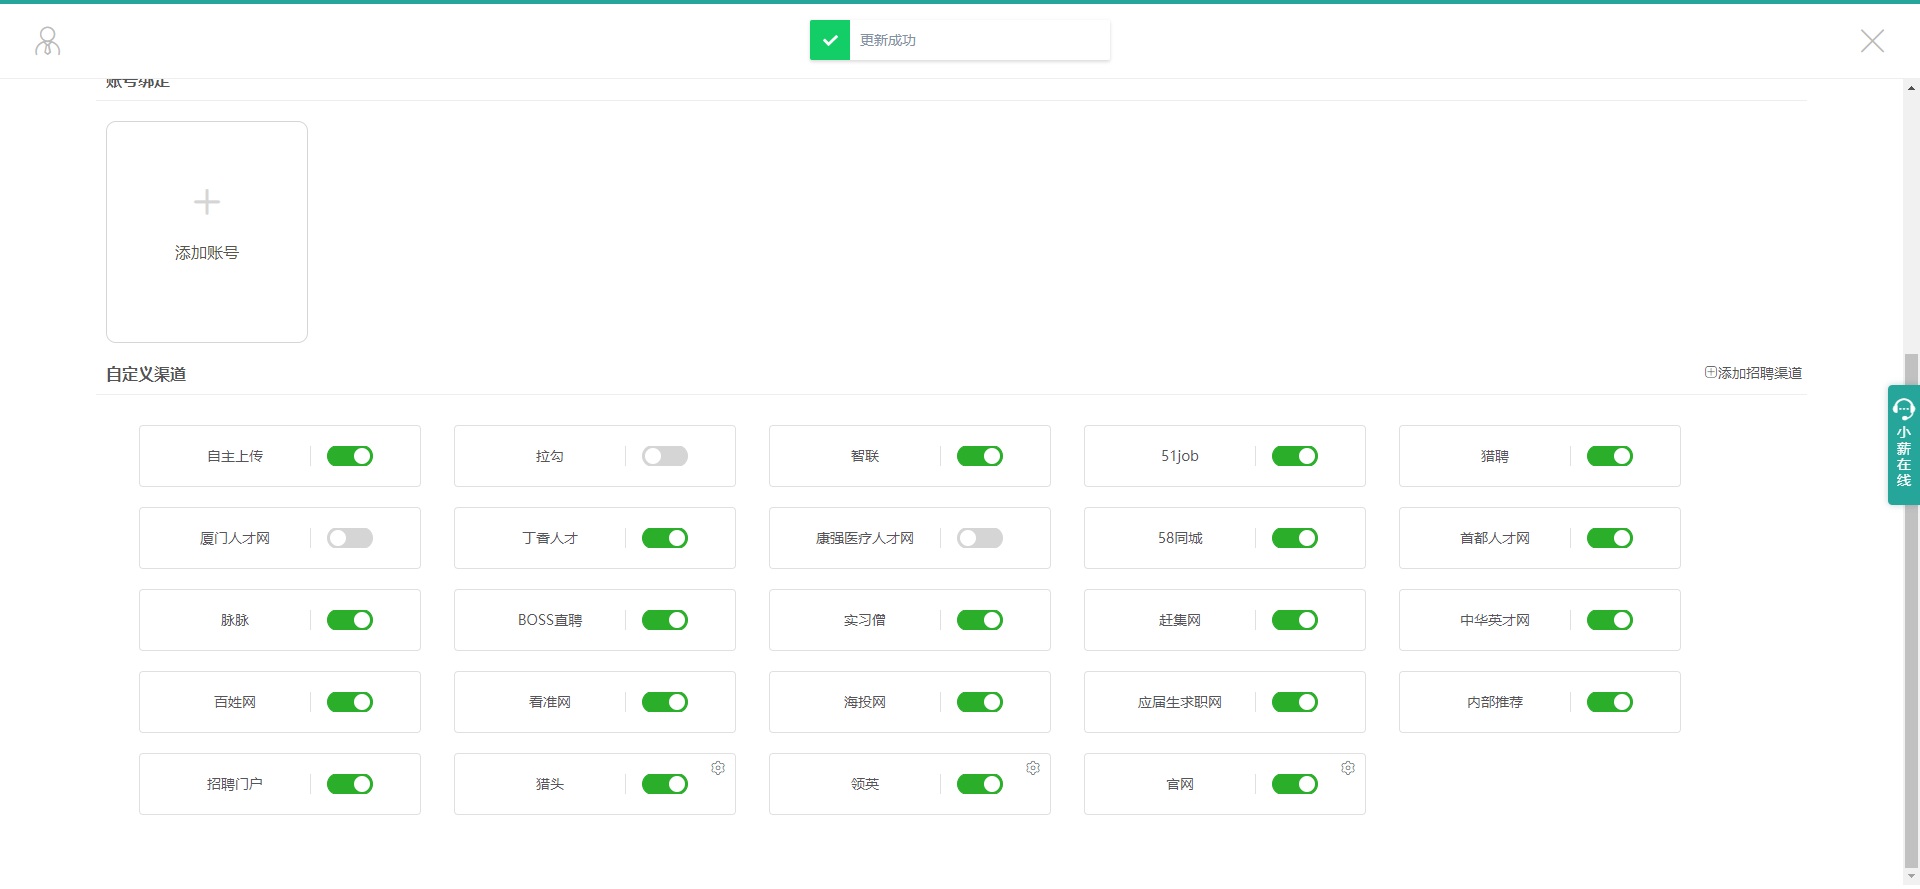Turn off the 自主上传 channel switch
The image size is (1920, 889).
click(350, 456)
